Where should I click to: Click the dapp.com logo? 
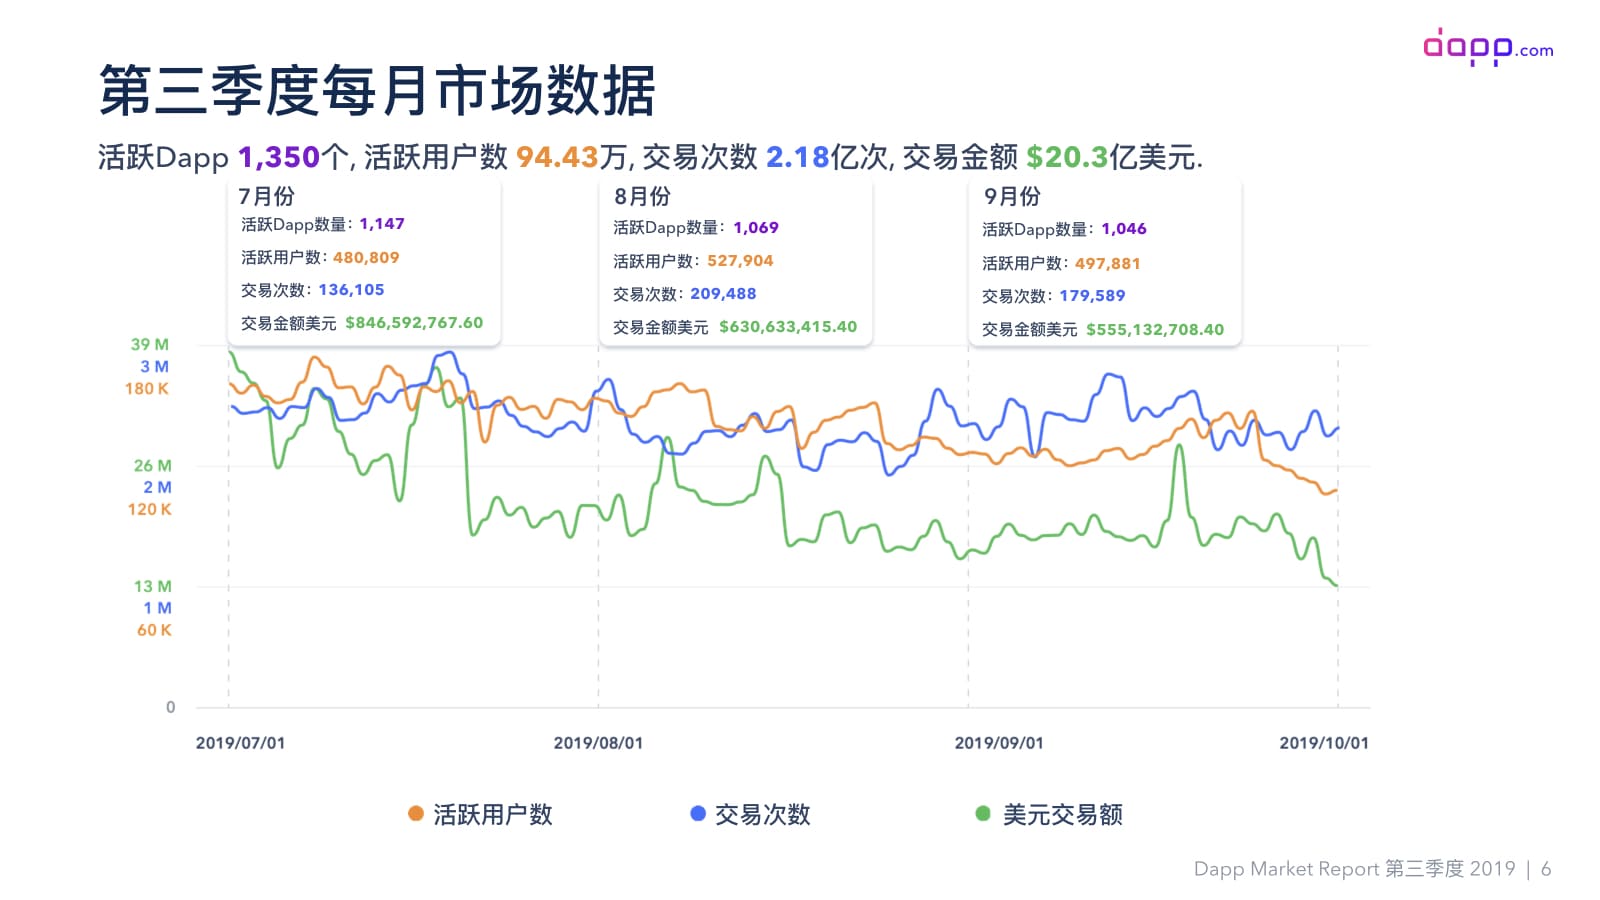[1488, 47]
